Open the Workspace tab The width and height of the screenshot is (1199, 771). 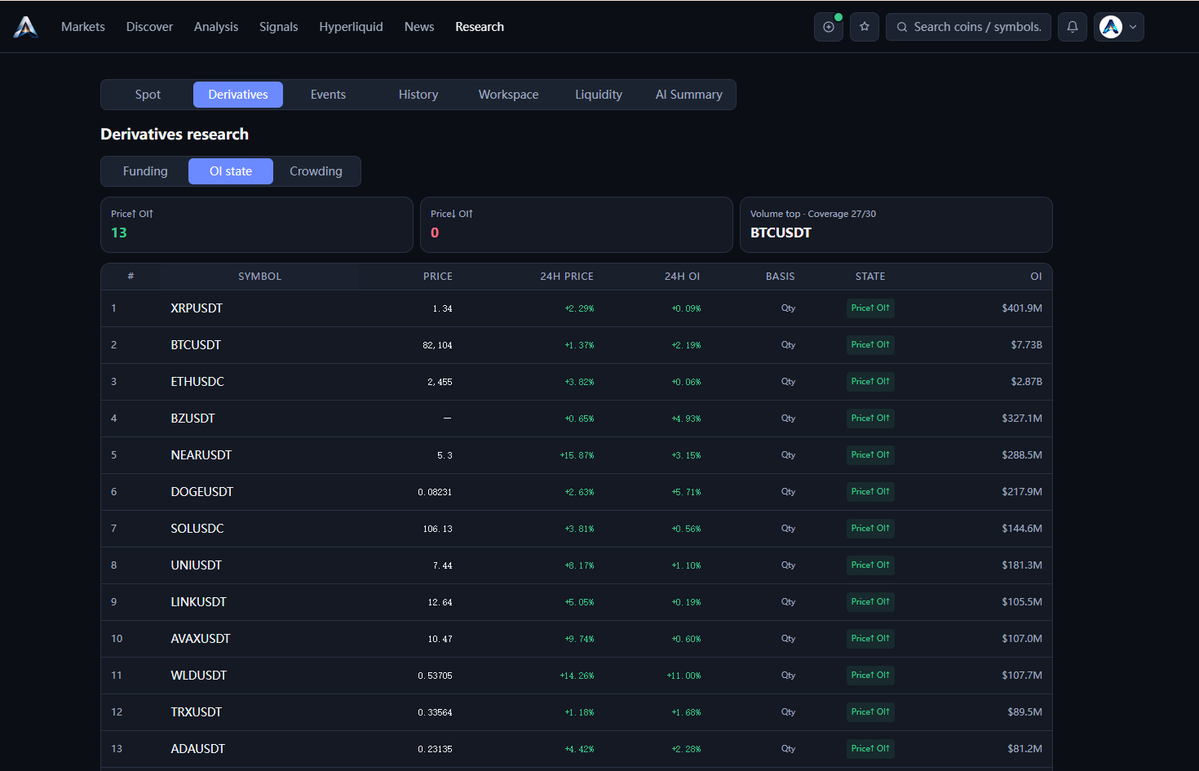point(509,95)
